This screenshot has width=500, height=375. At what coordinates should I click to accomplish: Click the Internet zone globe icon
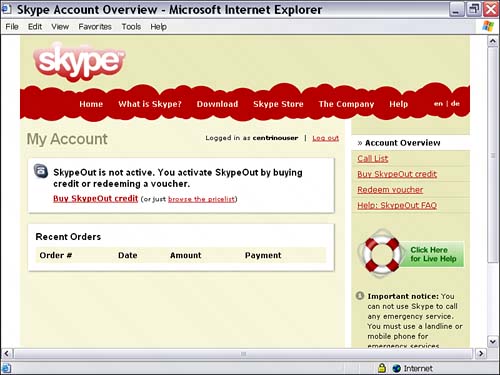[x=396, y=368]
